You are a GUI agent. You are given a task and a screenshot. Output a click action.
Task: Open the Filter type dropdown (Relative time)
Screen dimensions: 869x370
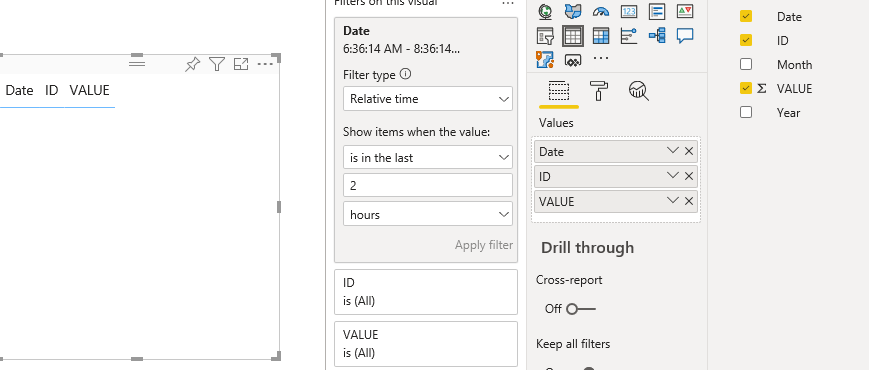point(428,99)
